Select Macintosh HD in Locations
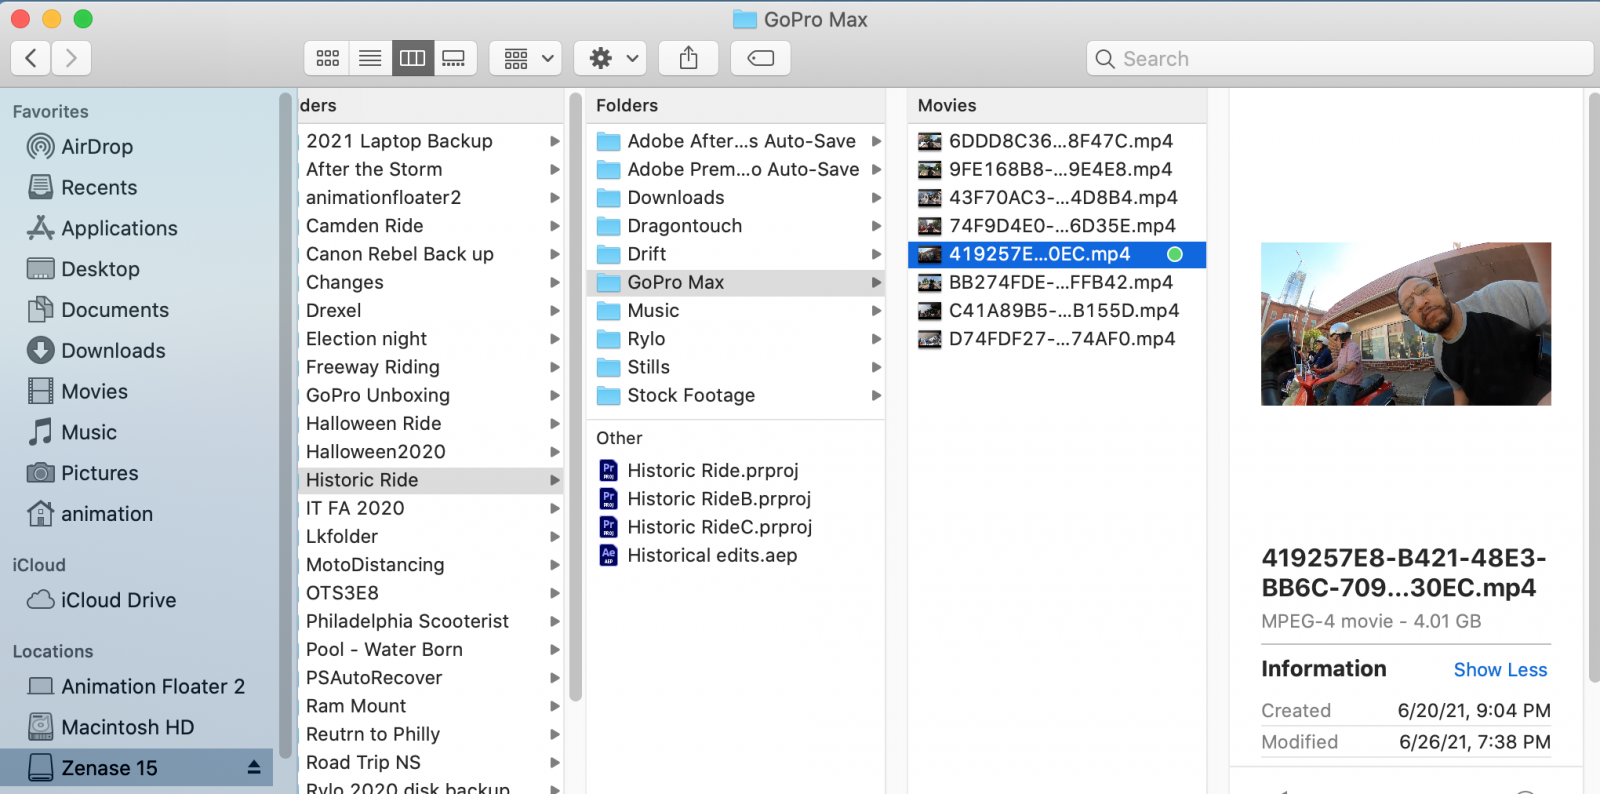 (127, 727)
